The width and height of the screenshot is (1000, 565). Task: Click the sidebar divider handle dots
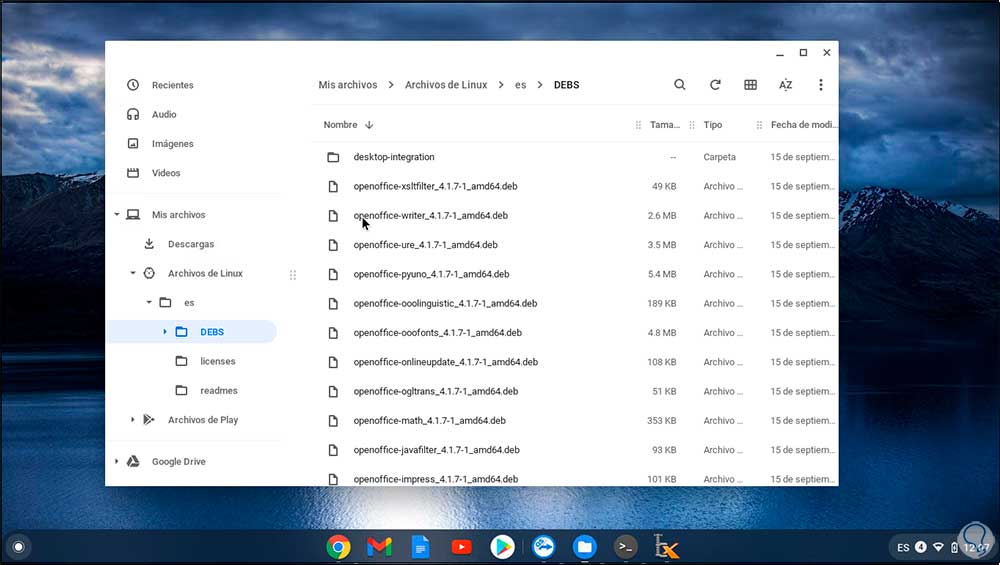pos(293,275)
